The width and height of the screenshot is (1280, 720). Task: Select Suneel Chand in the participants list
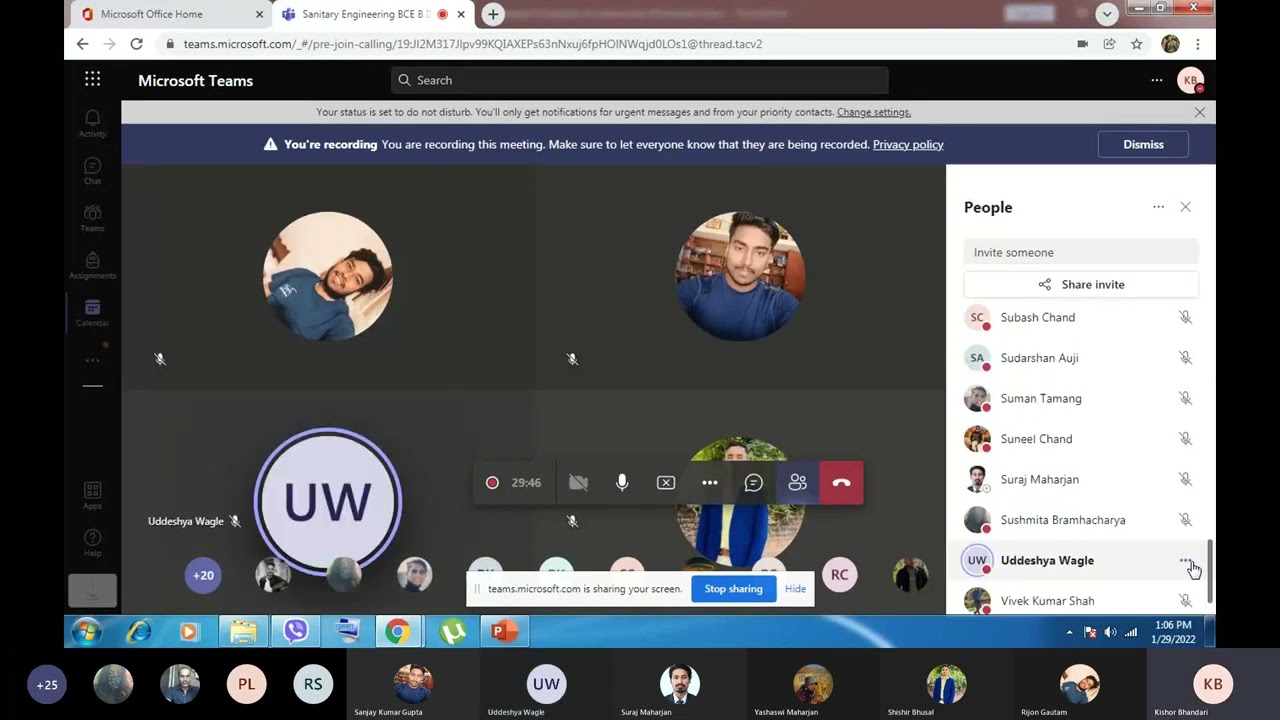click(1078, 439)
